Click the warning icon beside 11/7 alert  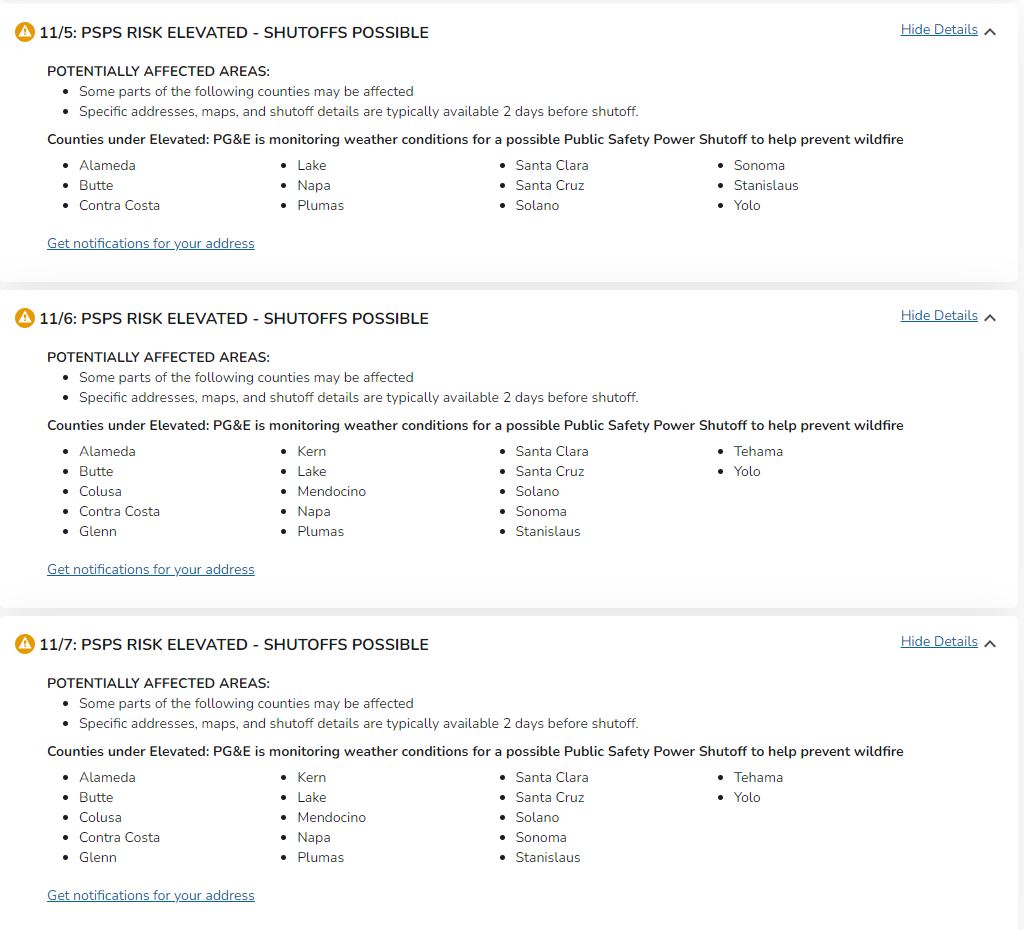[x=25, y=644]
